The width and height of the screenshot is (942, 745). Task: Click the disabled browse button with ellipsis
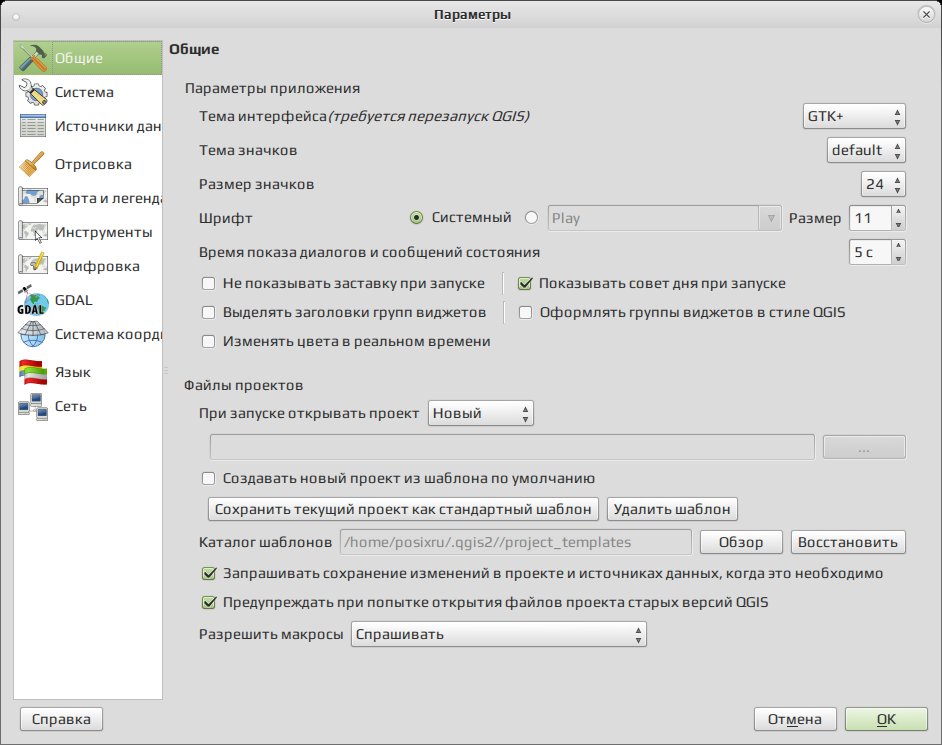(x=864, y=448)
